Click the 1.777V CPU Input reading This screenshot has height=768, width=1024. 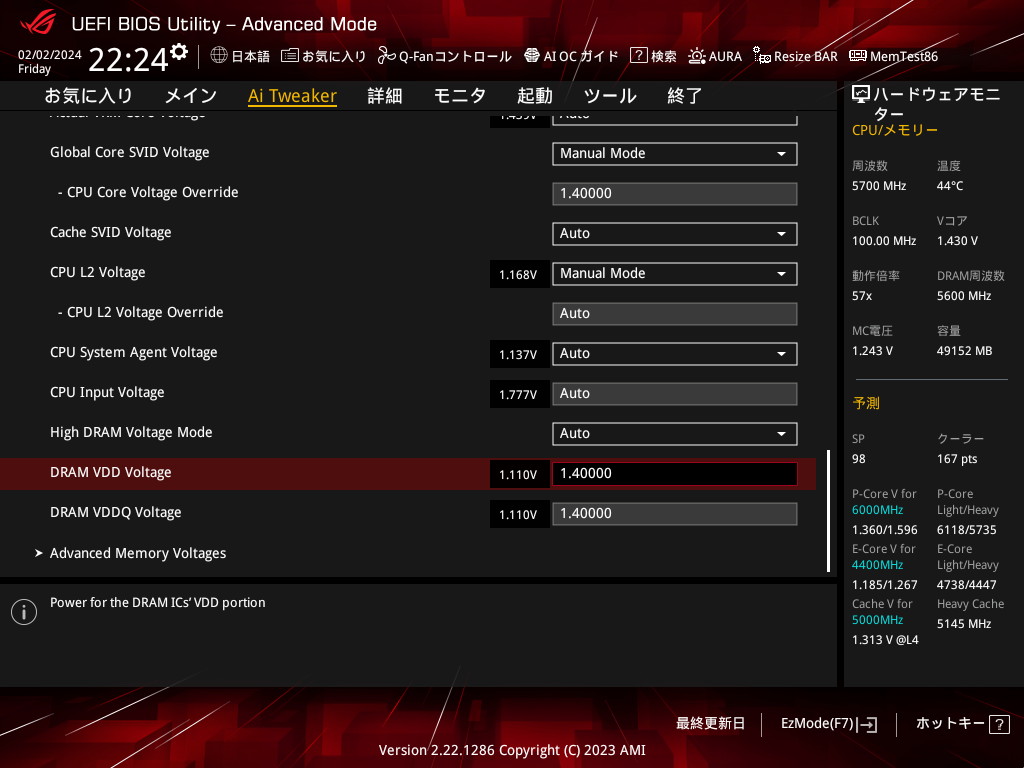(x=519, y=395)
